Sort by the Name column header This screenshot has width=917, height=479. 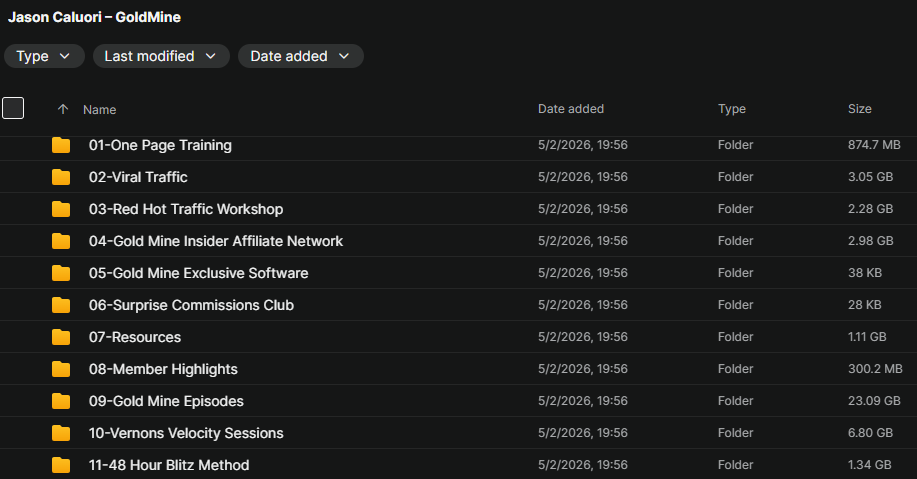pos(99,109)
